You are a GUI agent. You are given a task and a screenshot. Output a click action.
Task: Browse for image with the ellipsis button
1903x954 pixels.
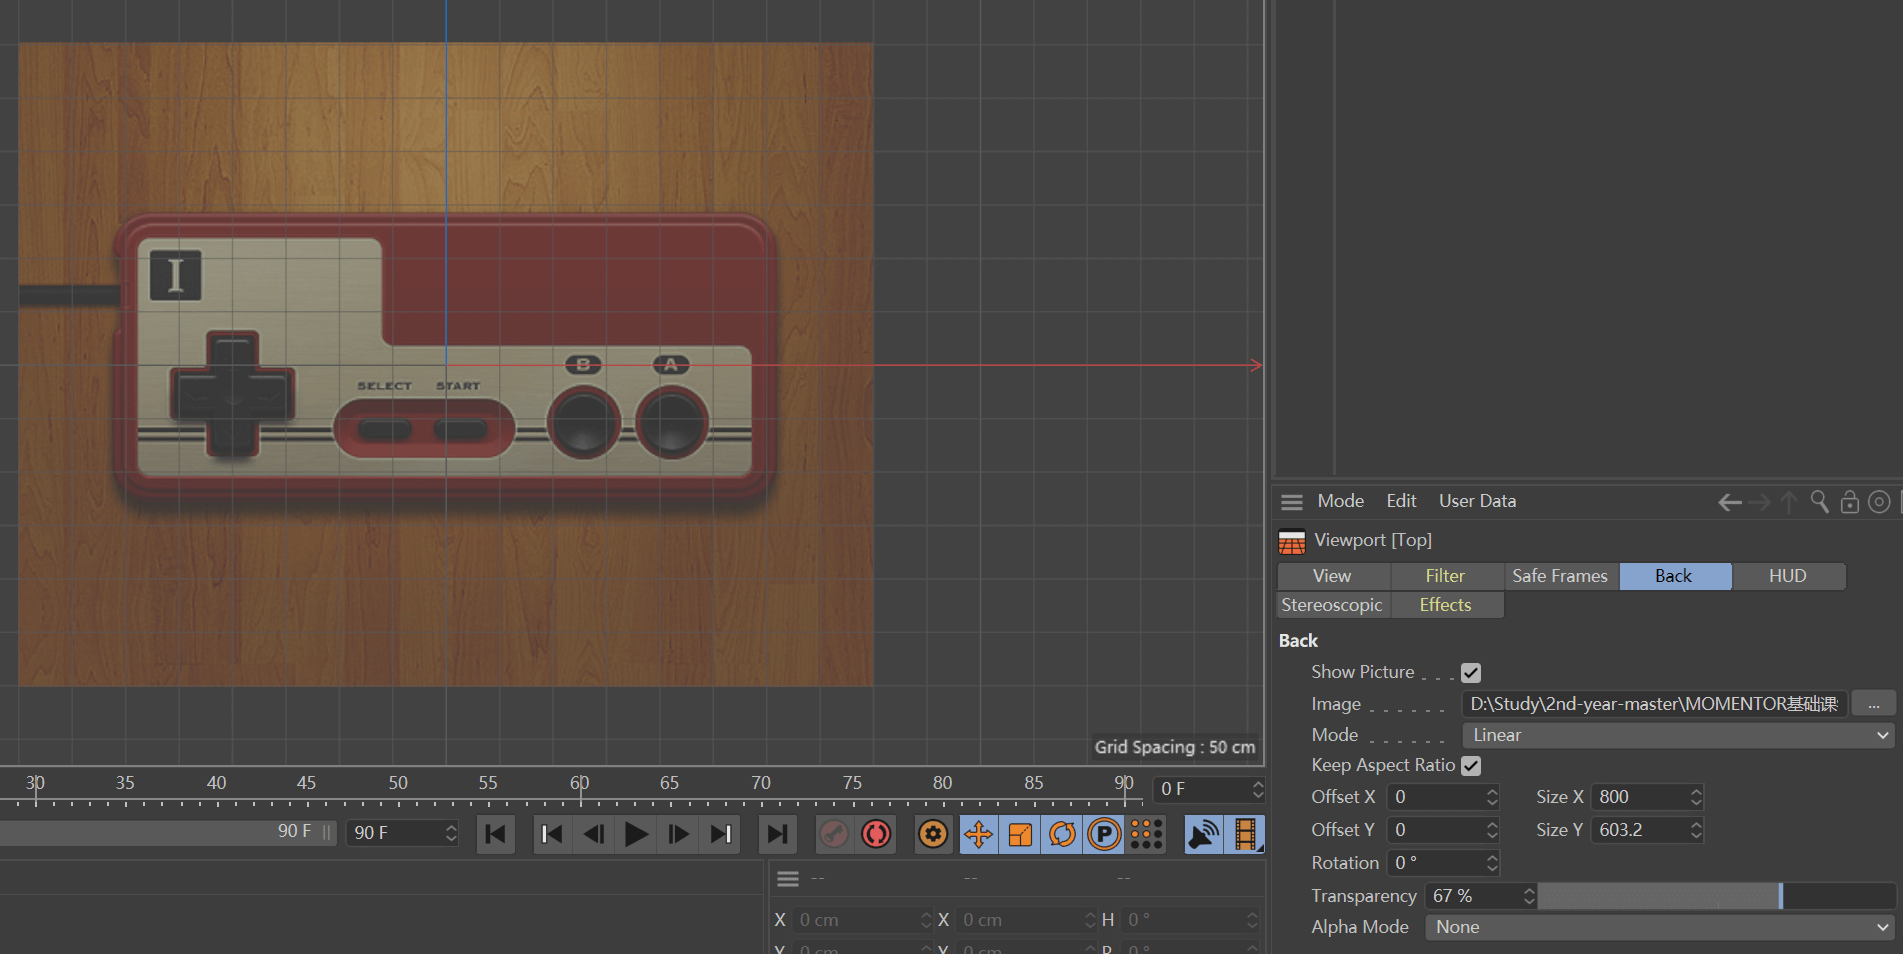point(1873,704)
